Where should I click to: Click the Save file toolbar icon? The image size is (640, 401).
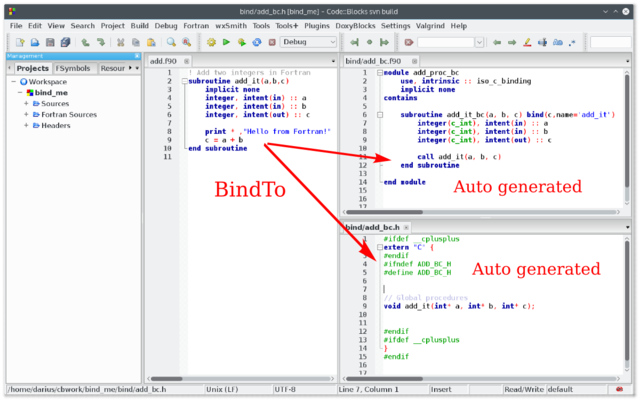pos(50,42)
